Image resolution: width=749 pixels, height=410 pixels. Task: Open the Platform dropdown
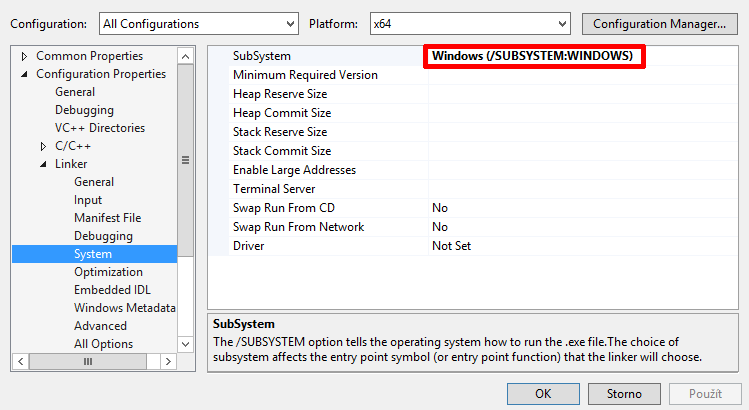(x=468, y=23)
